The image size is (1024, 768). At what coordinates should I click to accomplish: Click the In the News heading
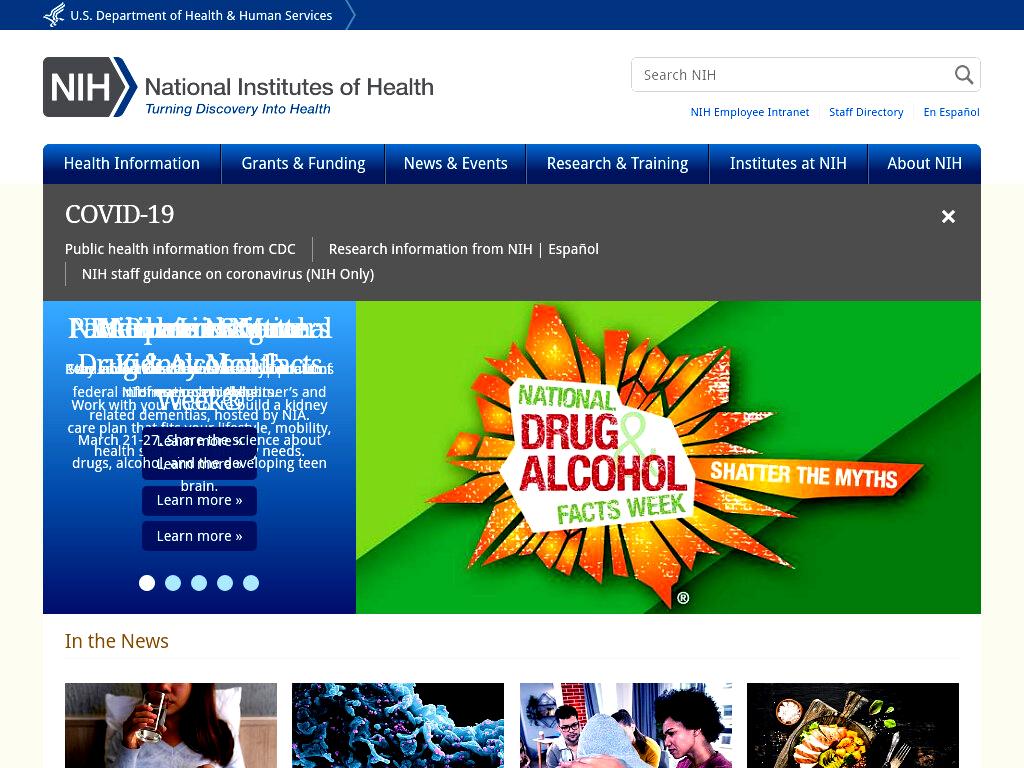click(117, 641)
